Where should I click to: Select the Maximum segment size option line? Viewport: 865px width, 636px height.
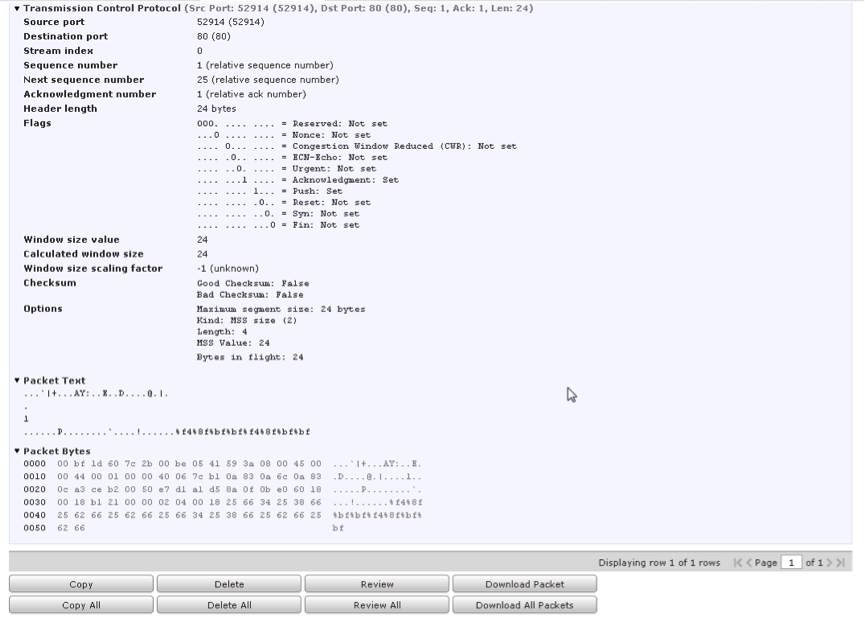point(281,309)
